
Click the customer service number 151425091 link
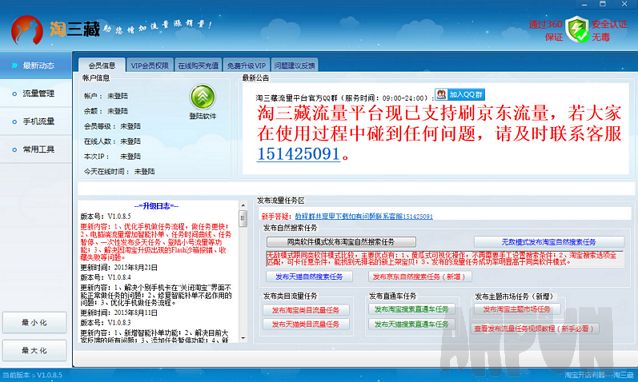(298, 154)
